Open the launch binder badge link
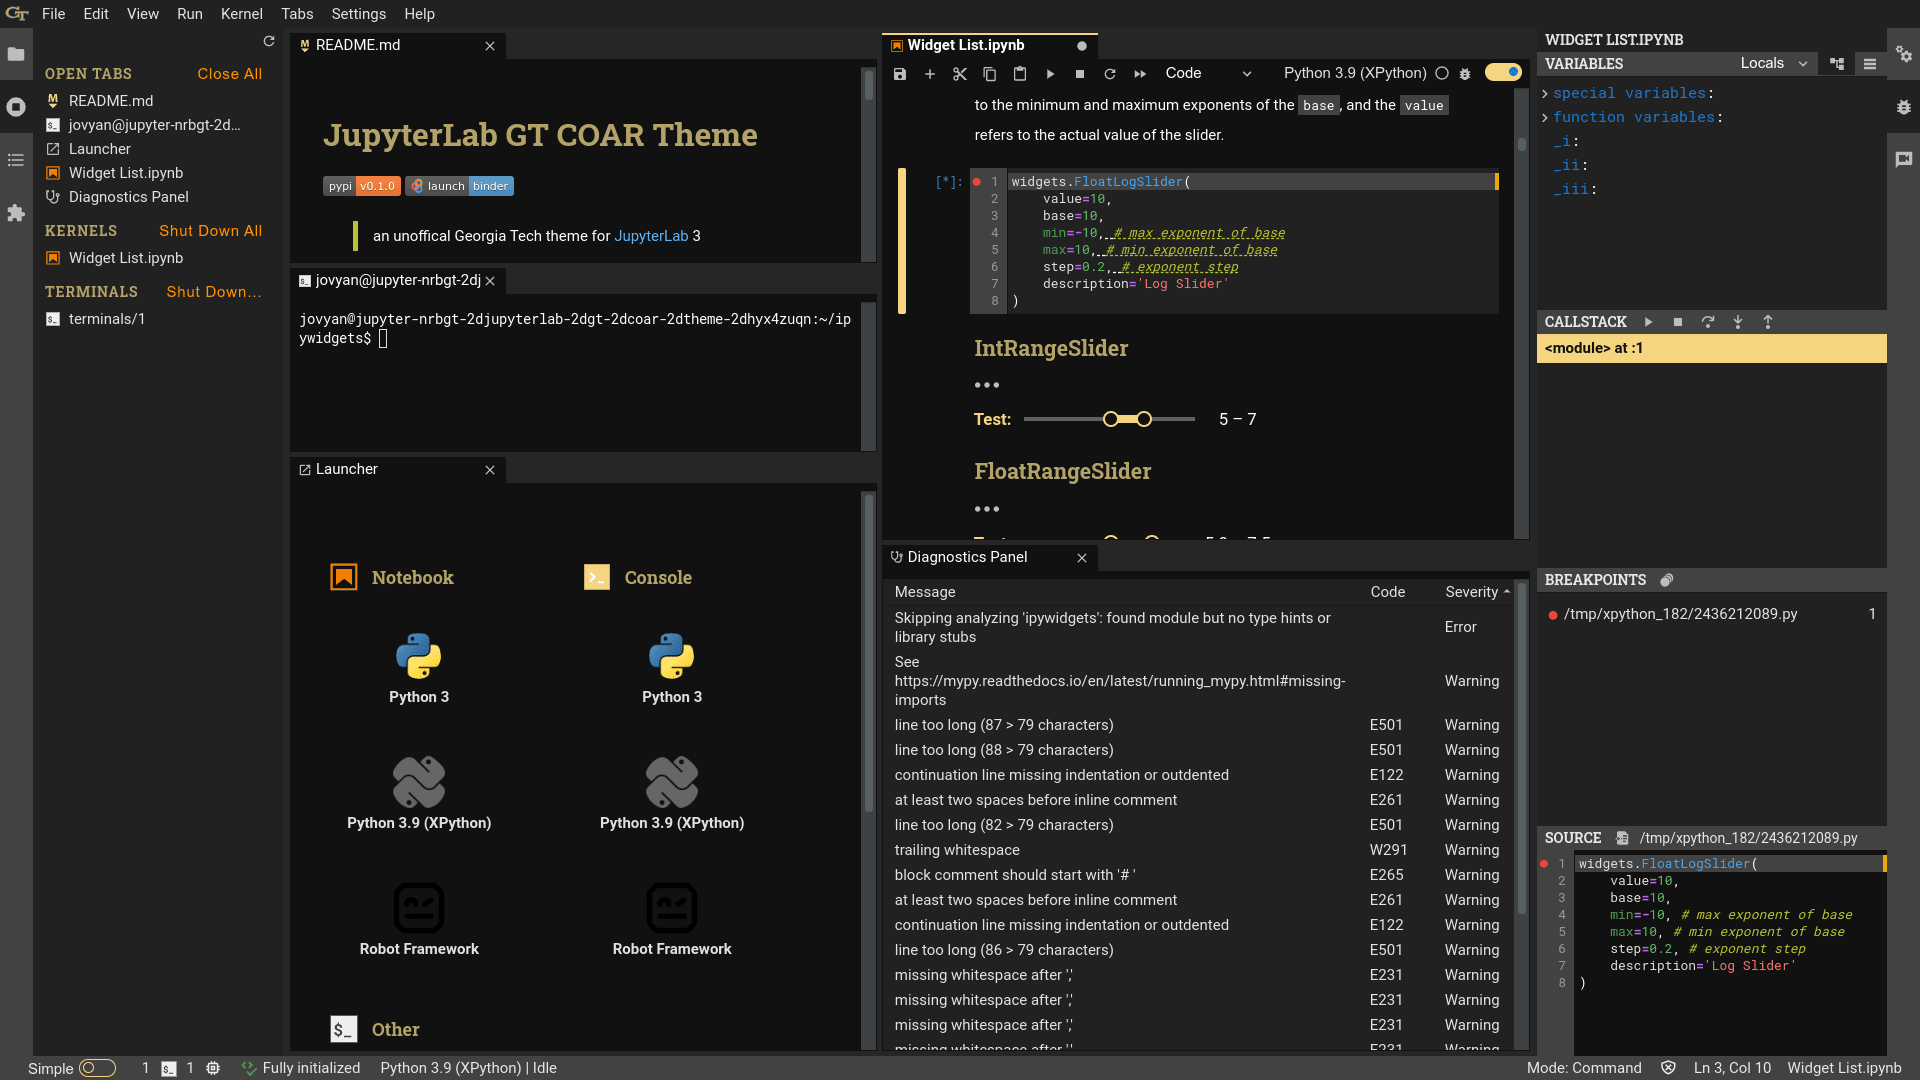Viewport: 1920px width, 1080px height. coord(459,186)
